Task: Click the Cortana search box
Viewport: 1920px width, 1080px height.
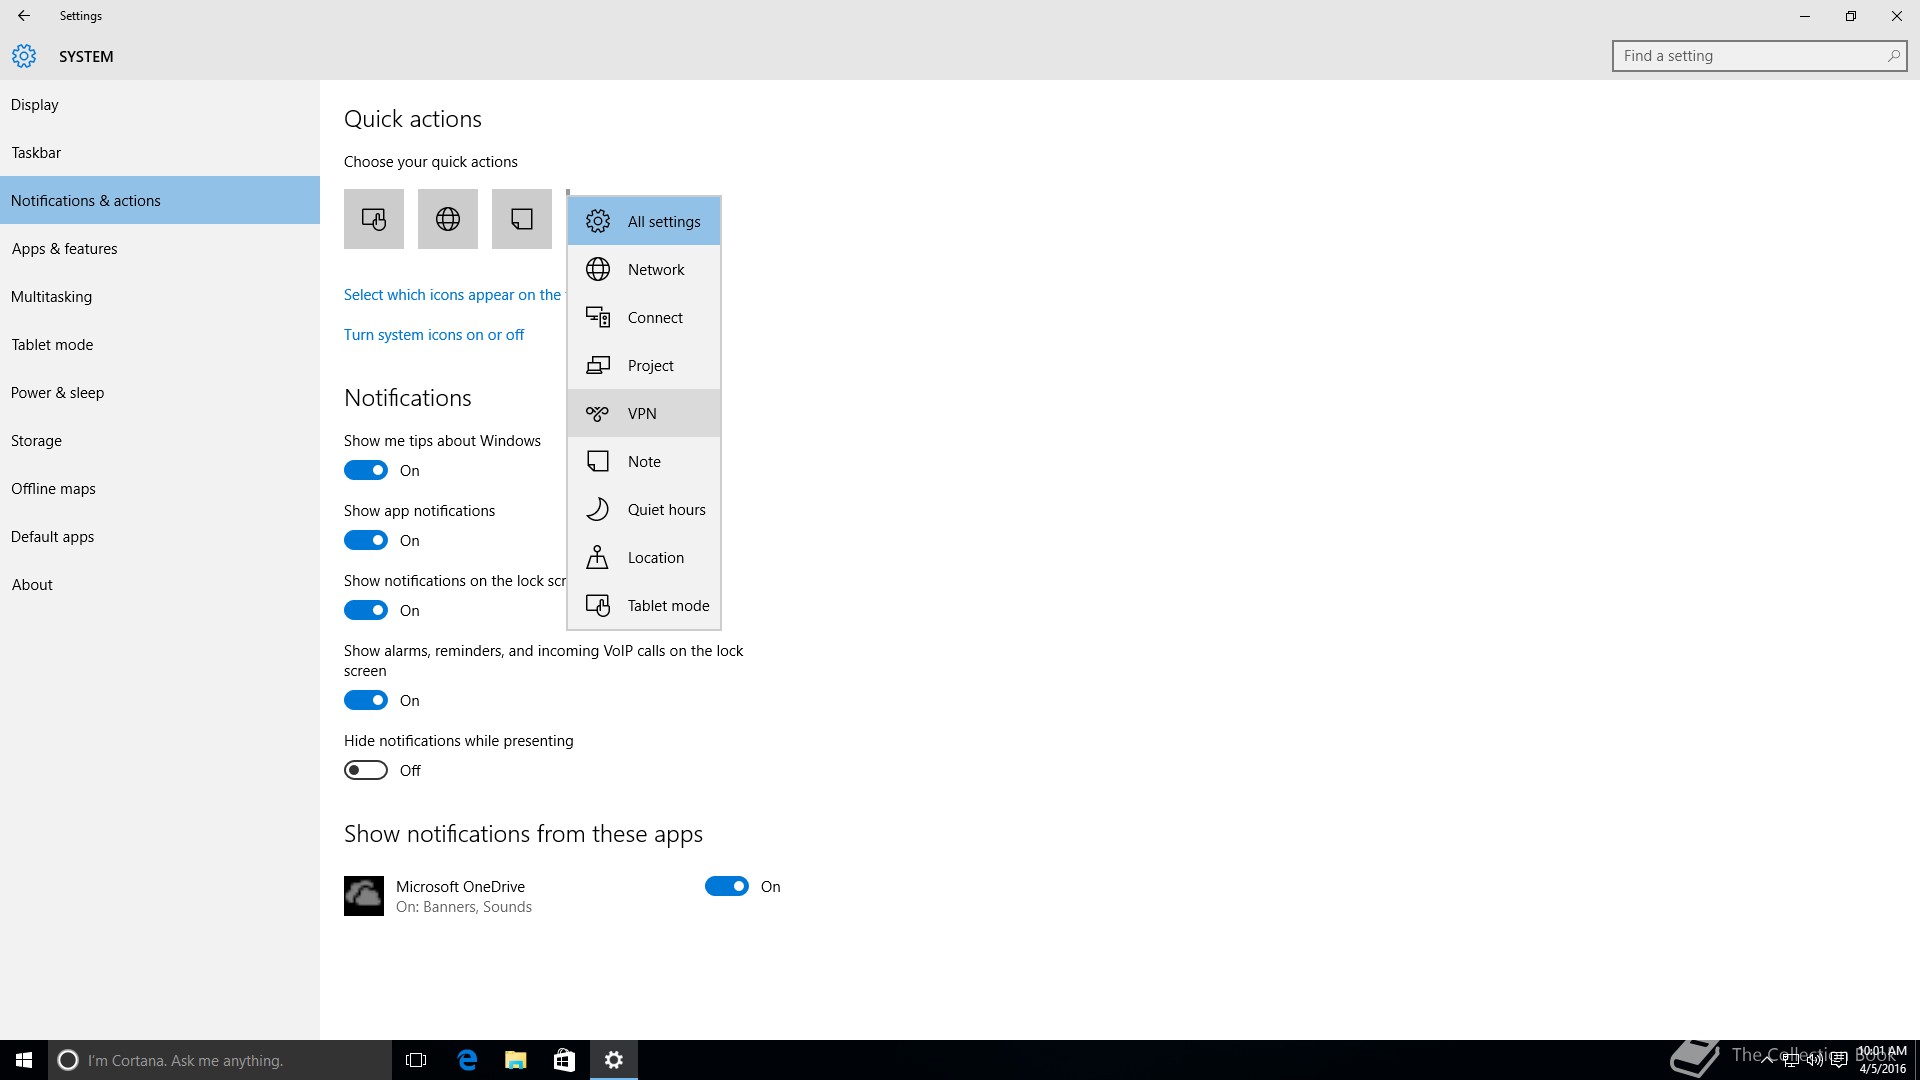Action: (220, 1060)
